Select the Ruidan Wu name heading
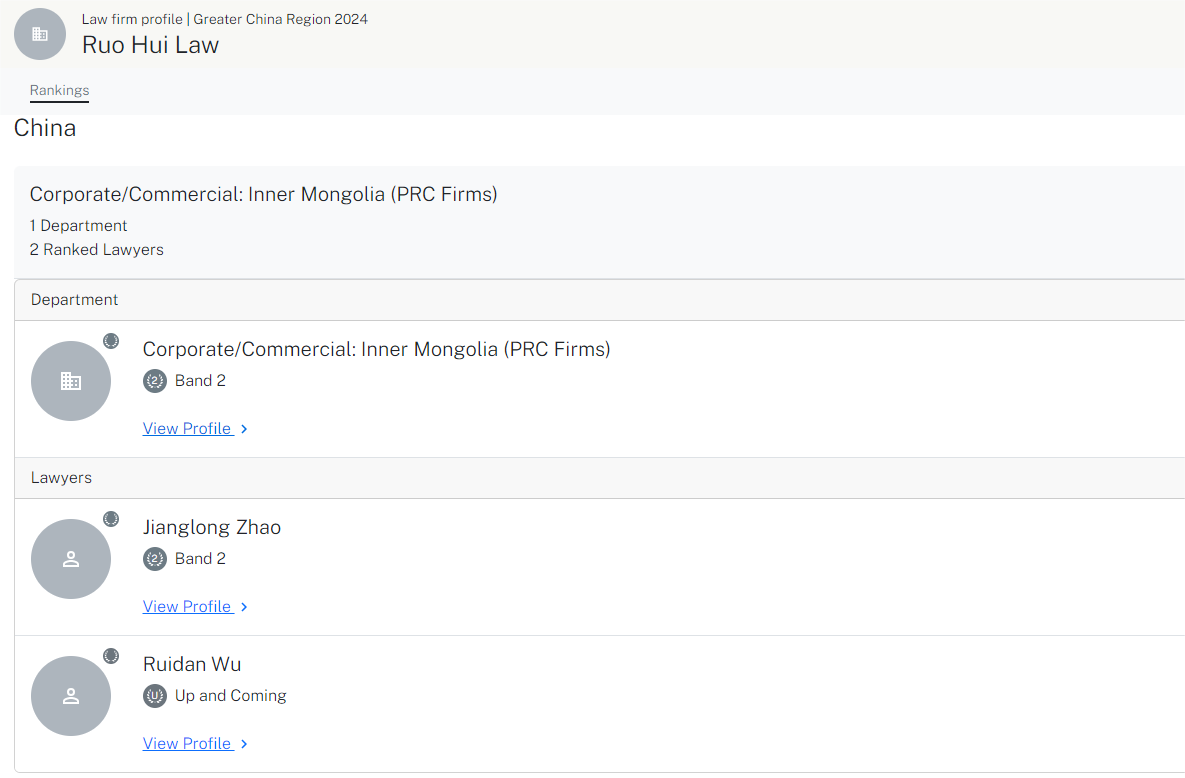This screenshot has height=778, width=1185. pyautogui.click(x=192, y=664)
